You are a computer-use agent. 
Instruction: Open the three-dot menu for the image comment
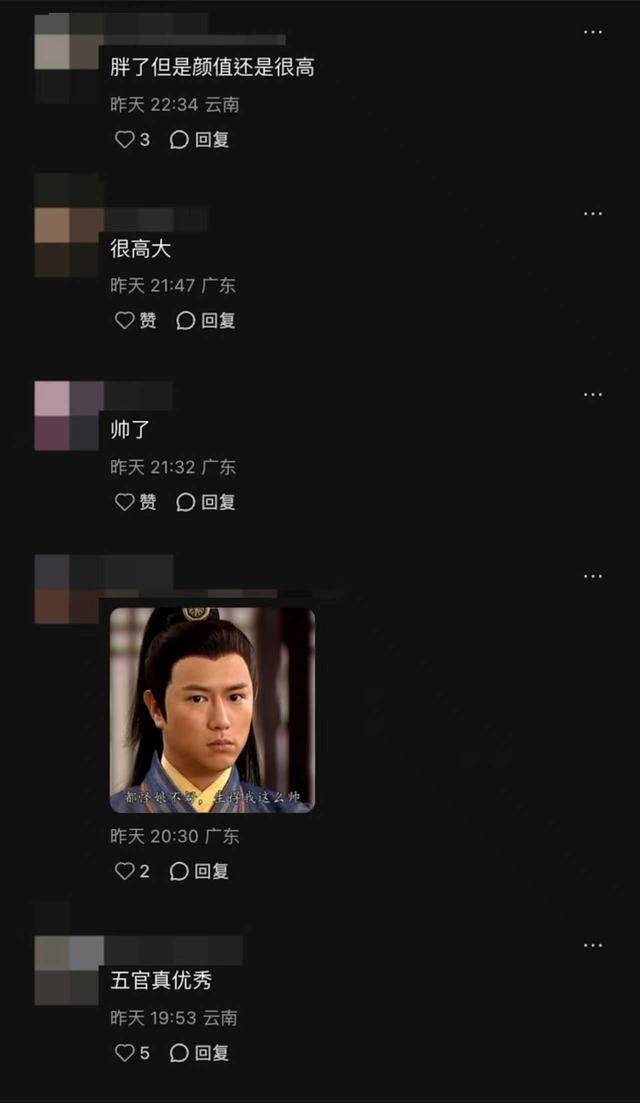(593, 576)
